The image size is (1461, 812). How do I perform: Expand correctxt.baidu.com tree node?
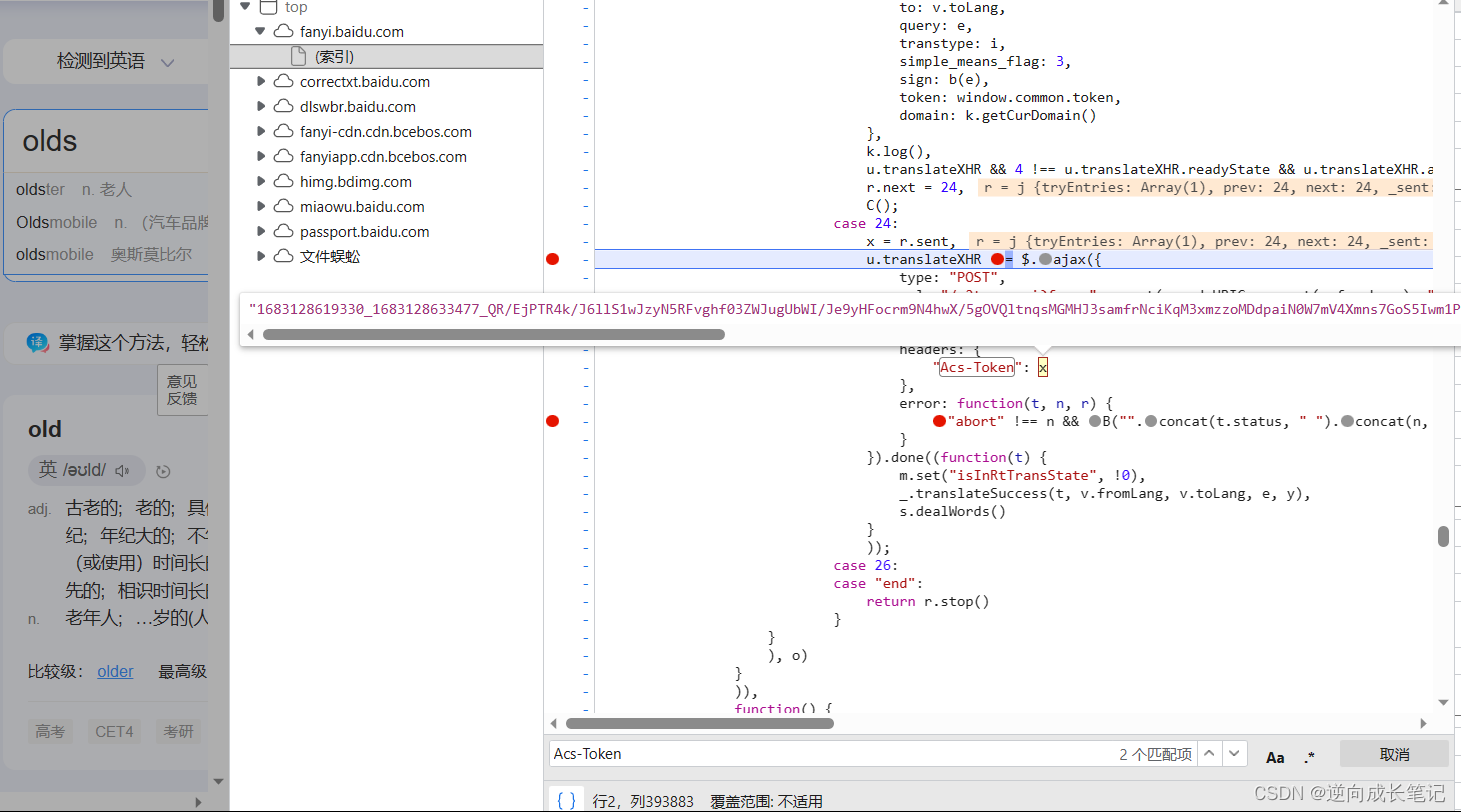[261, 82]
